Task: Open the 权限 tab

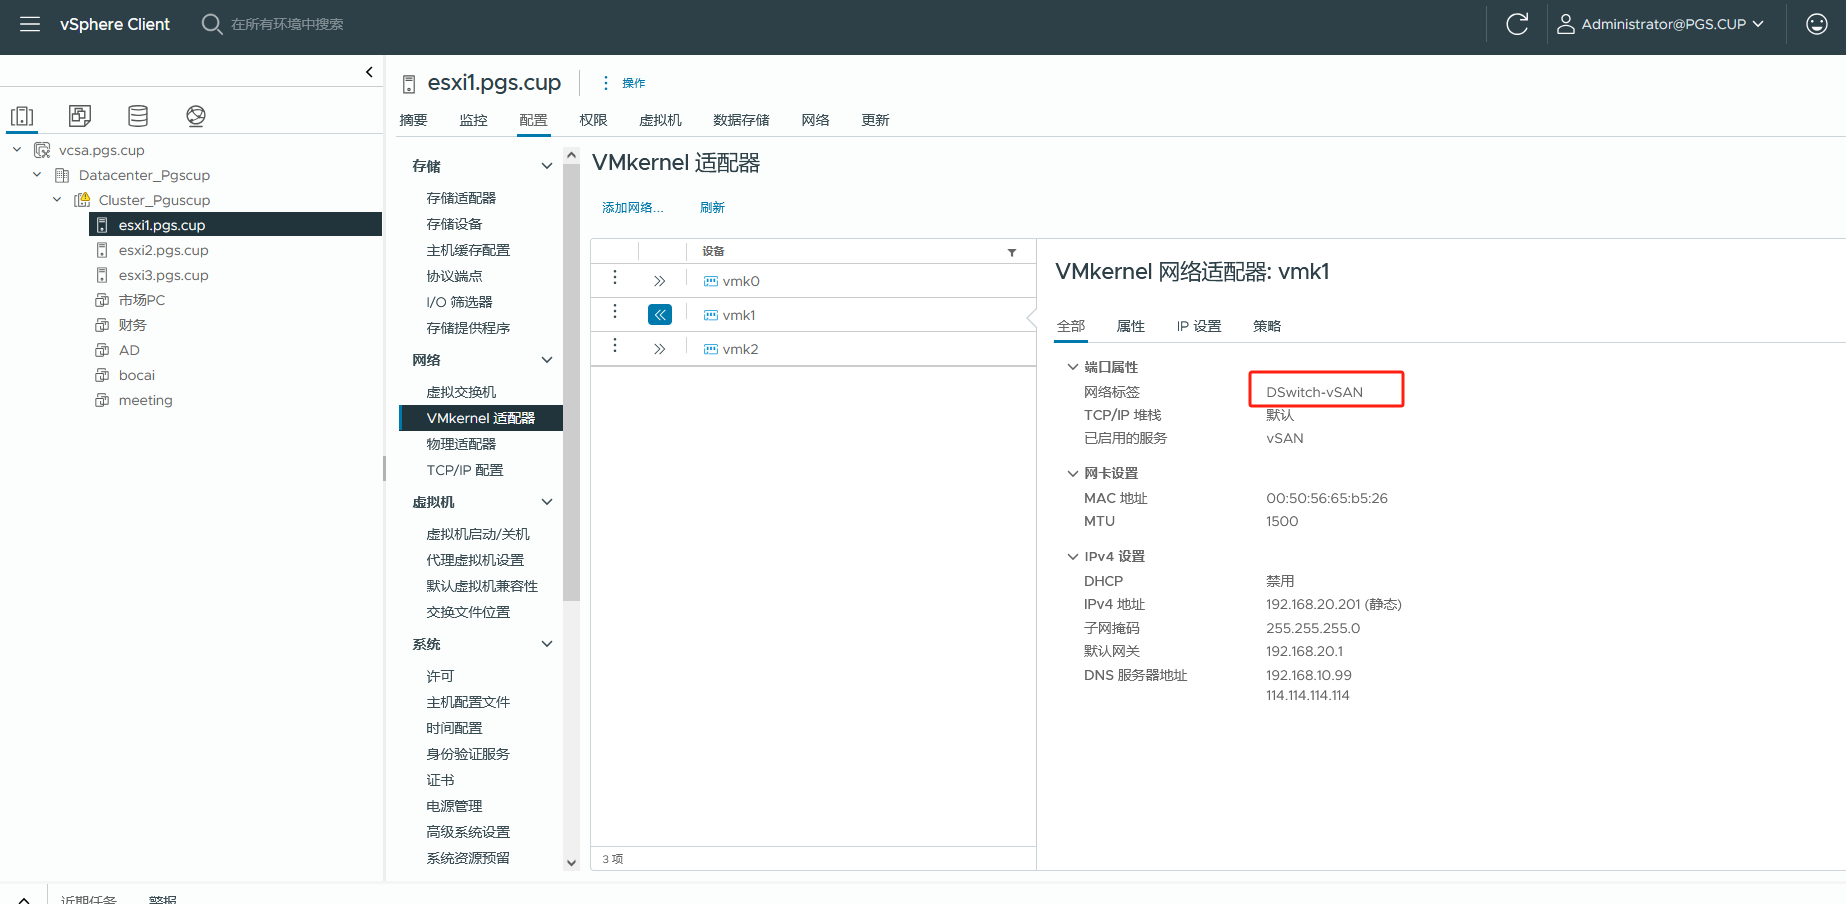Action: point(593,120)
